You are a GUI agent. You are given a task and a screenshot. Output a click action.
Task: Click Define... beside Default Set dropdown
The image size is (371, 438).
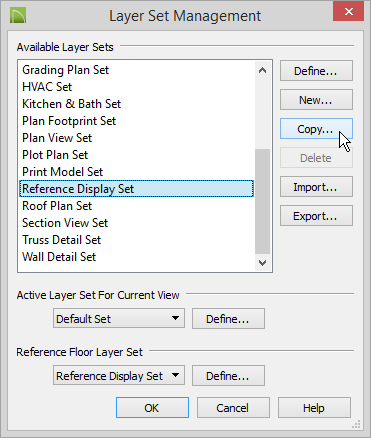[x=228, y=319]
